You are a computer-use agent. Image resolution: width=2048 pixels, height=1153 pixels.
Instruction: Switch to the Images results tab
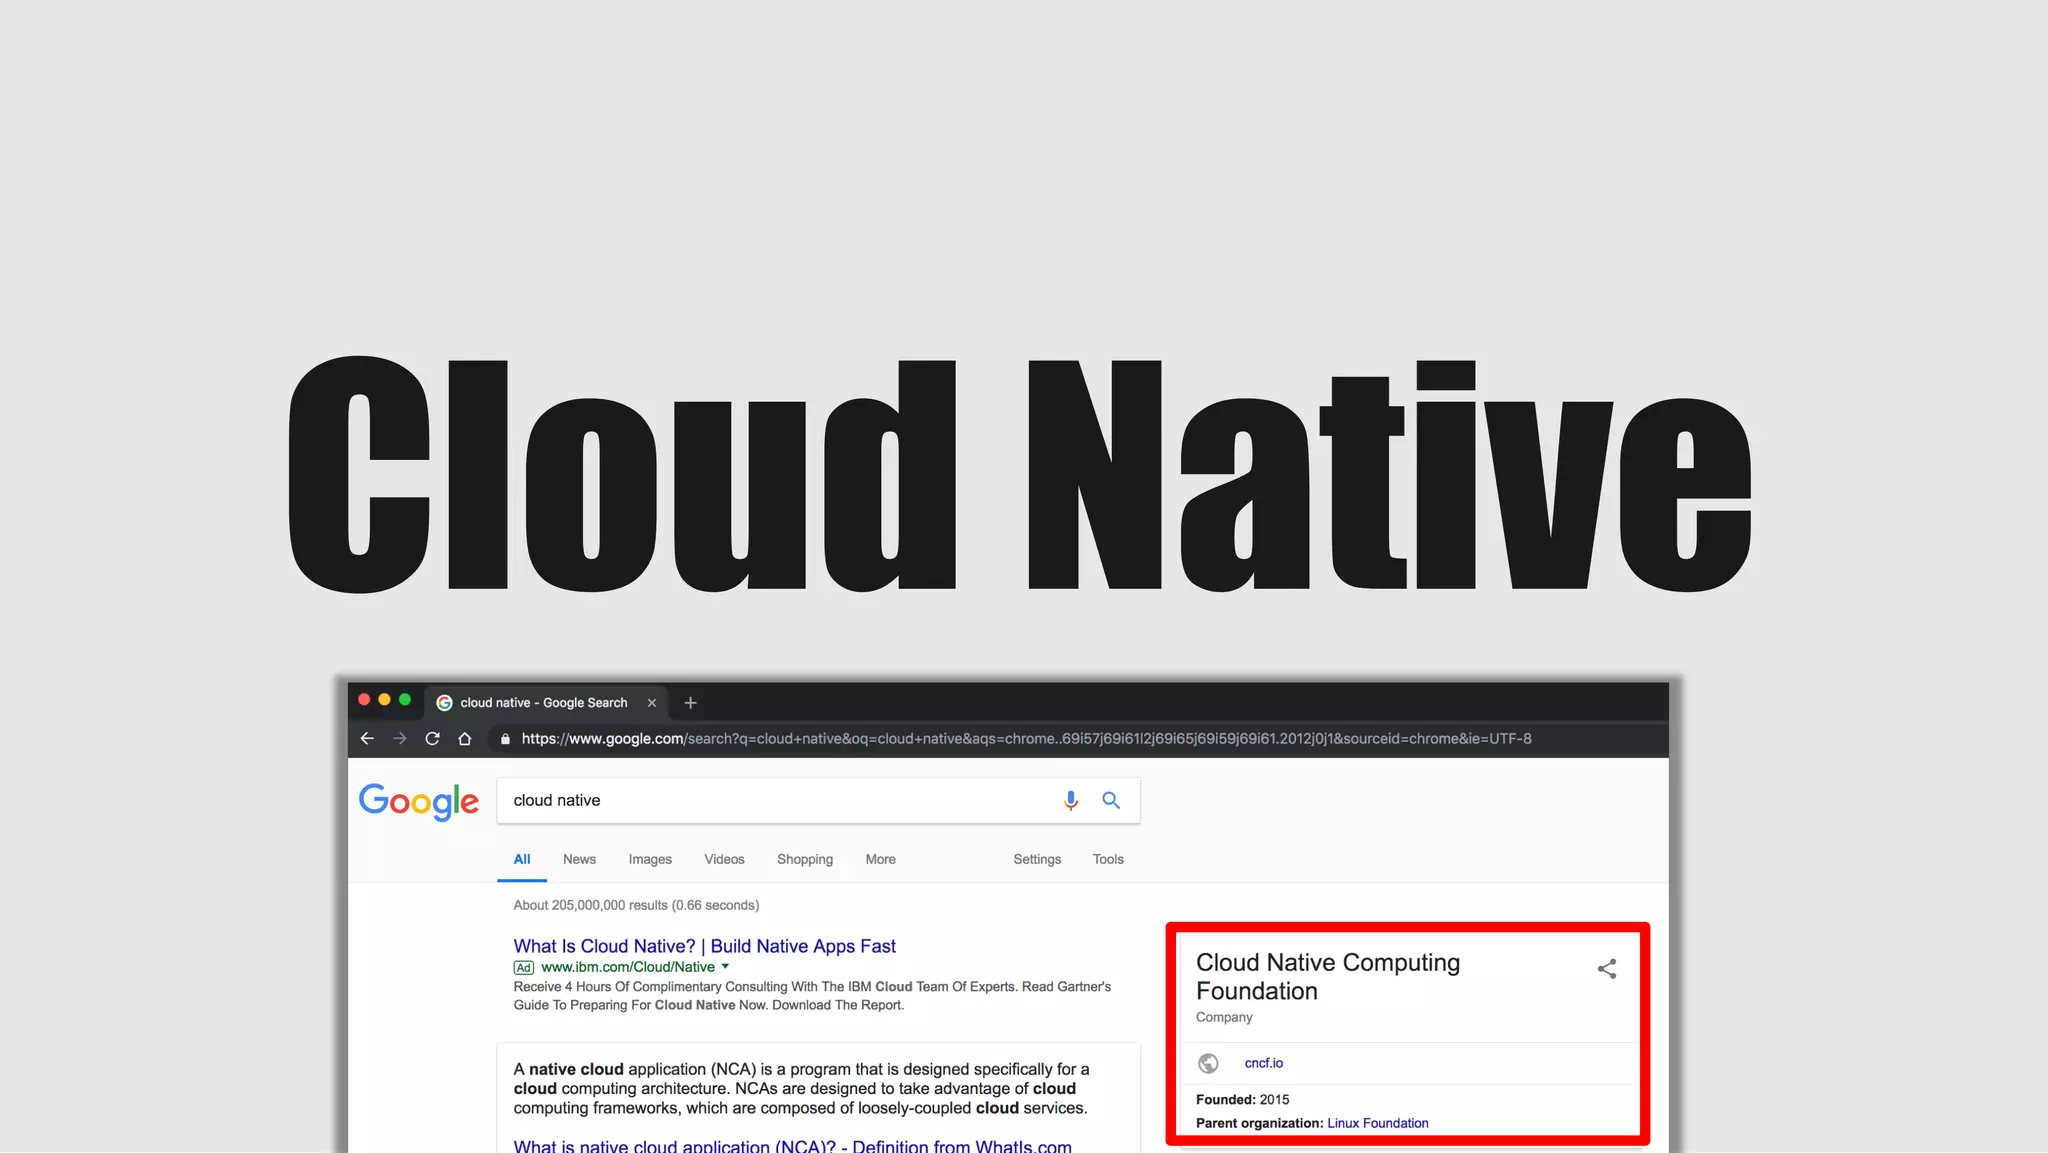click(x=650, y=859)
